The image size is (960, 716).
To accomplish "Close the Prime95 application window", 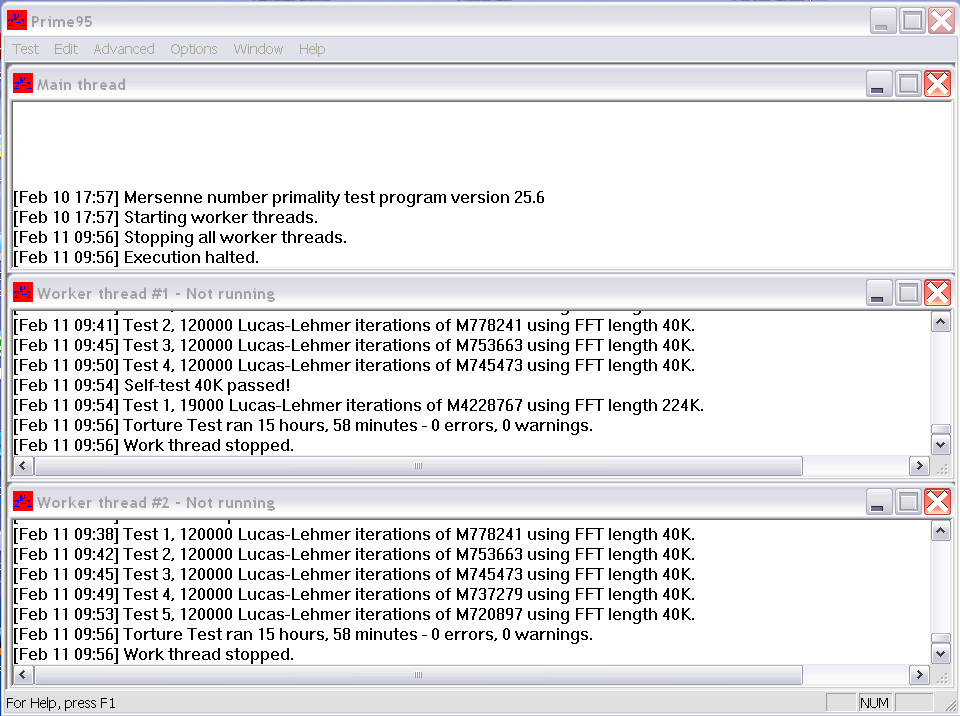I will [942, 21].
